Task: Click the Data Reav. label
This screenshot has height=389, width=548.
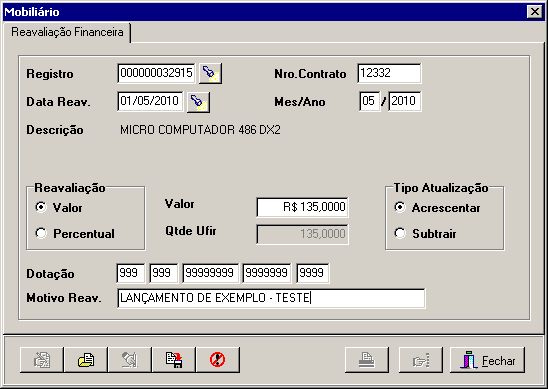Action: point(58,102)
